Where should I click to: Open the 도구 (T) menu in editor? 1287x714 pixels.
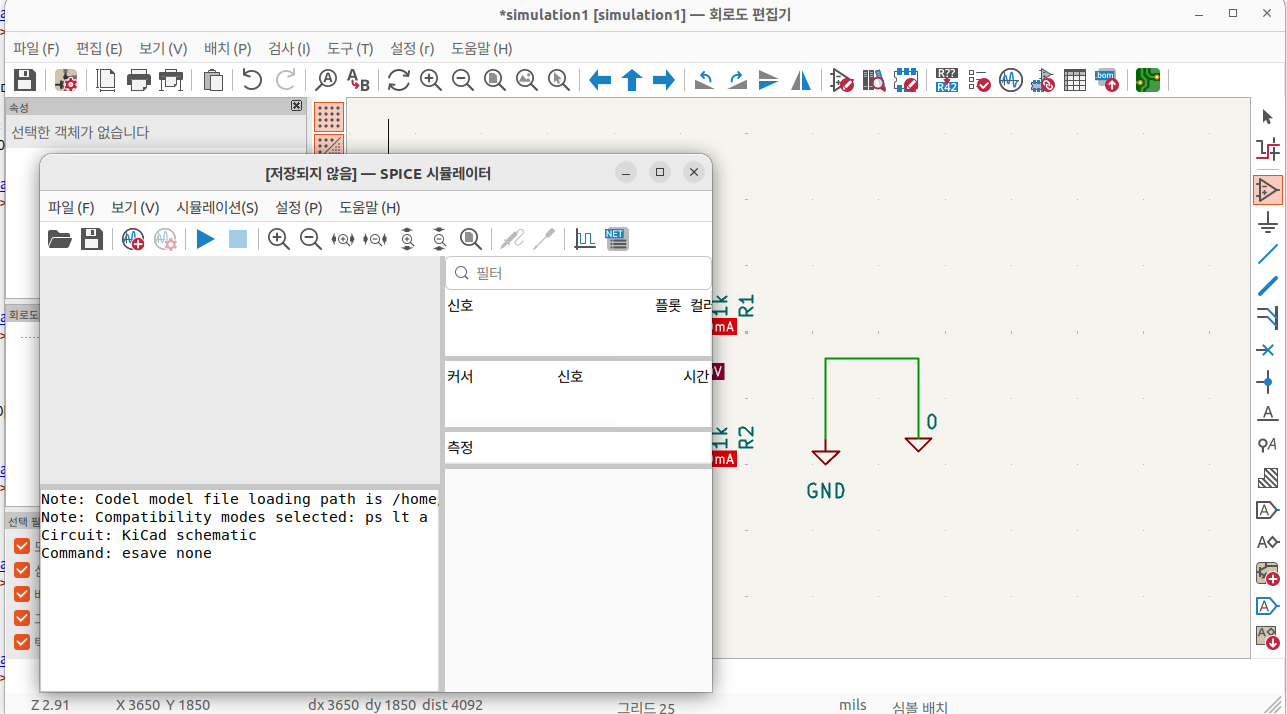349,49
